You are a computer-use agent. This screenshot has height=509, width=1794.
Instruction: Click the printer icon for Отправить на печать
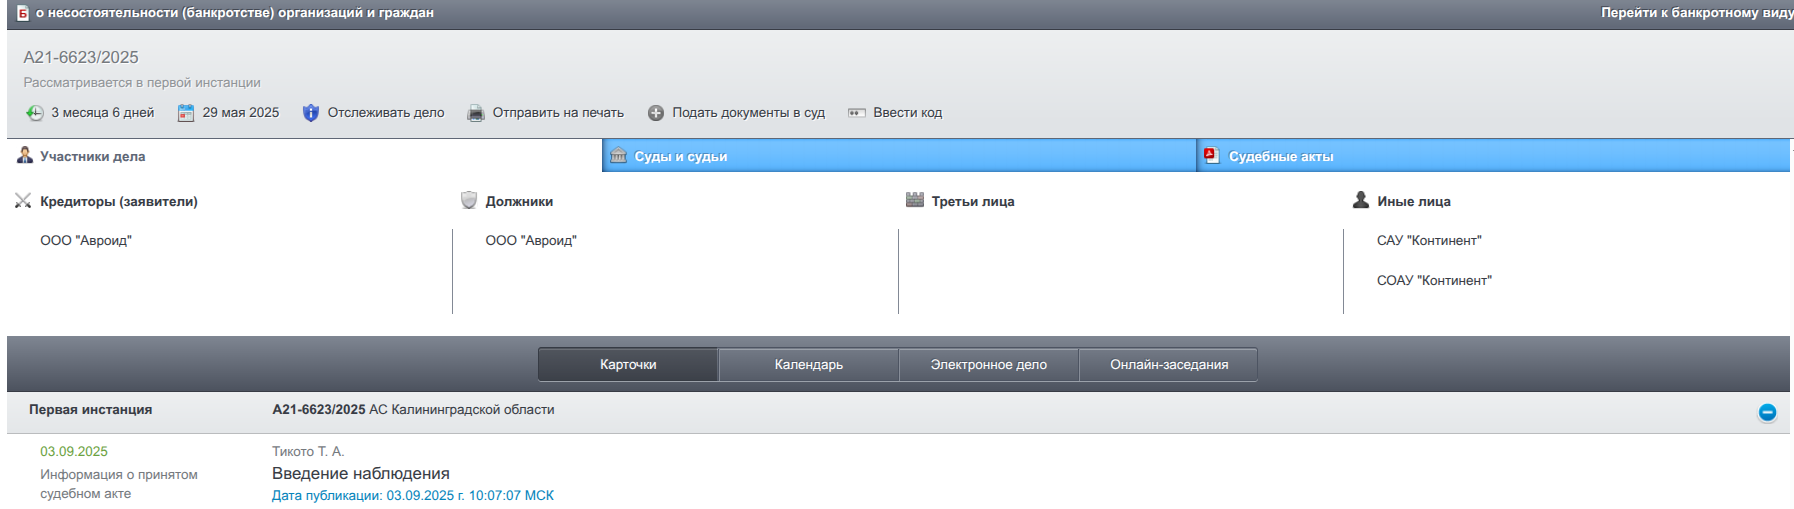[476, 113]
